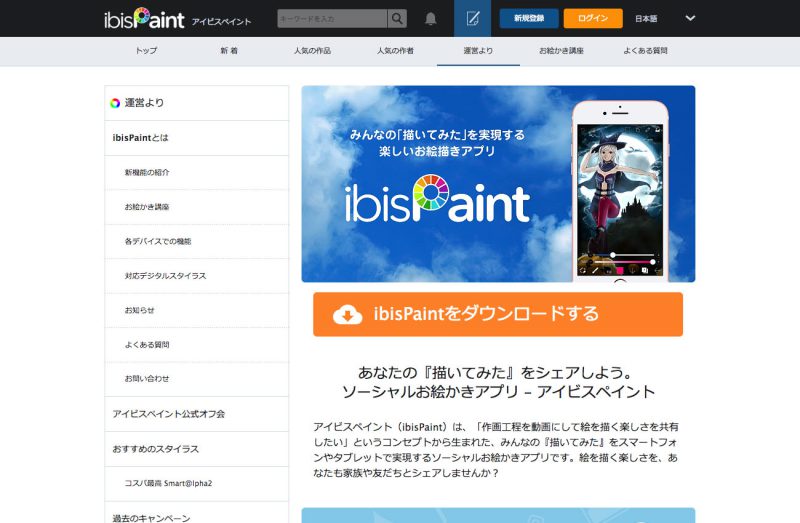Open the 人気の作品 navigation tab
The height and width of the screenshot is (523, 800).
(312, 51)
